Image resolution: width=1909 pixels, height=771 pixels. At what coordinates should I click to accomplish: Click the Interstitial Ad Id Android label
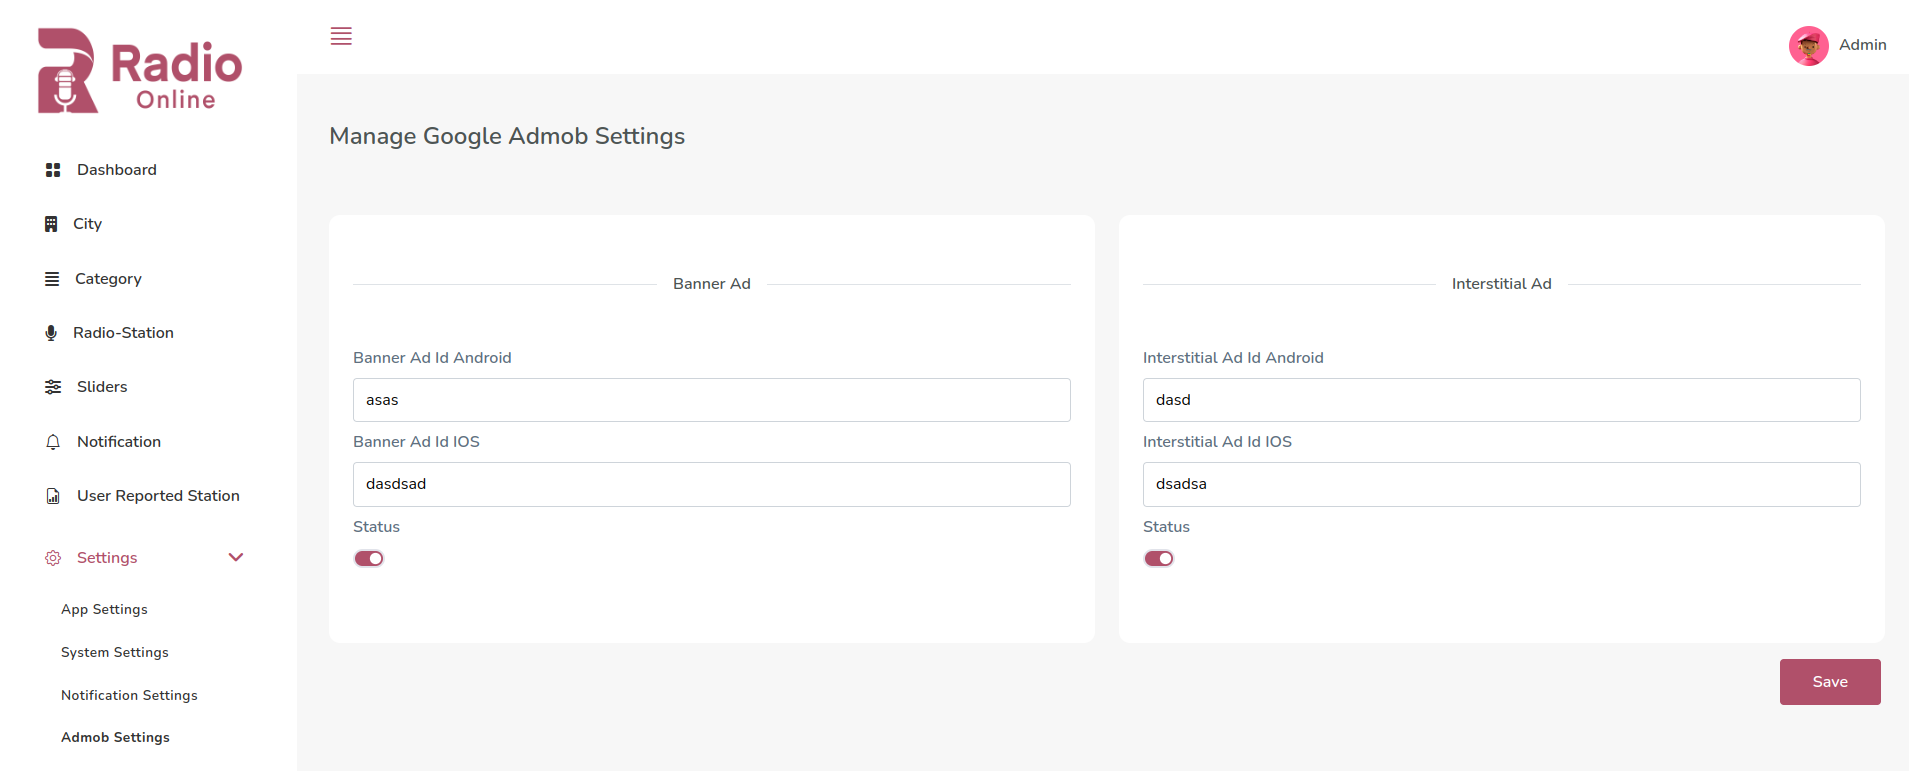(1233, 358)
